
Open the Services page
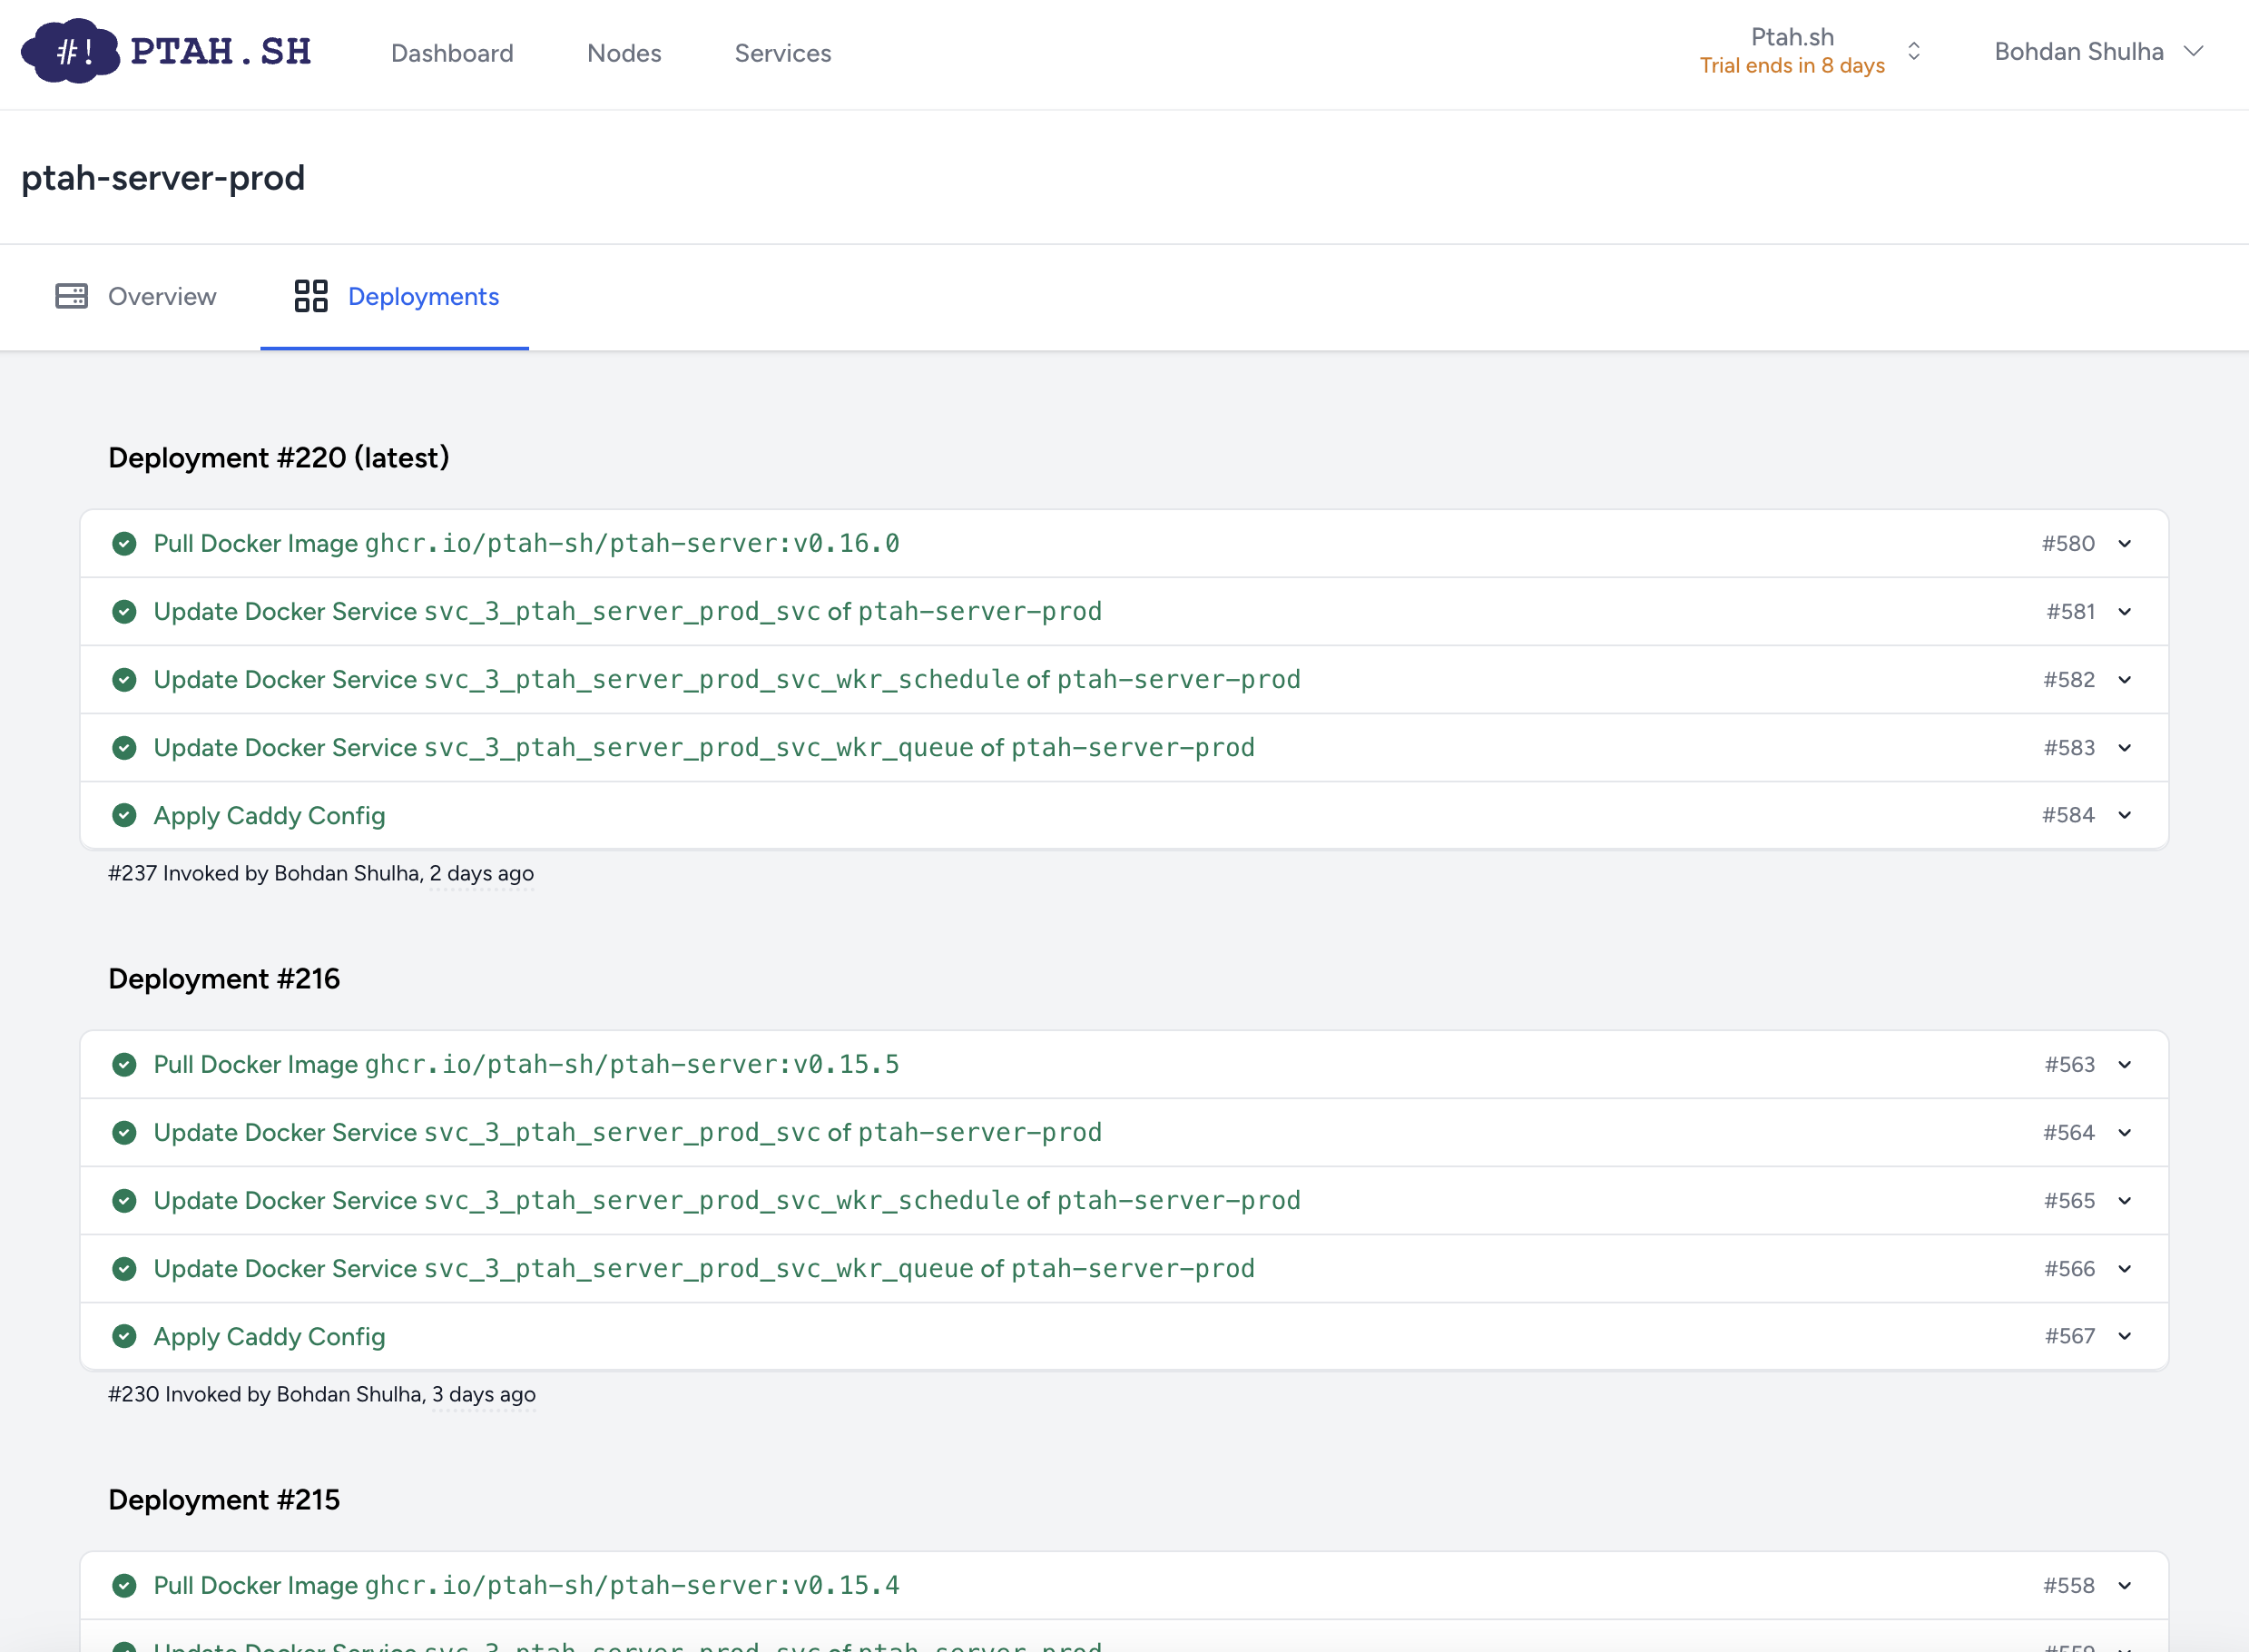pyautogui.click(x=783, y=53)
